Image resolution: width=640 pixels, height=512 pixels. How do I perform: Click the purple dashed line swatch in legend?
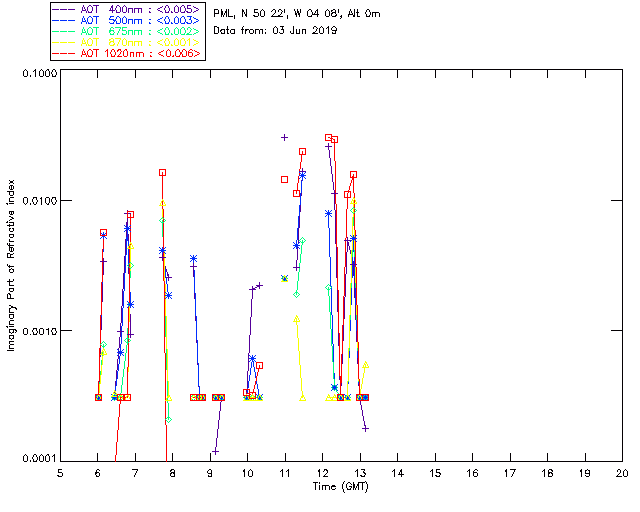[x=64, y=9]
